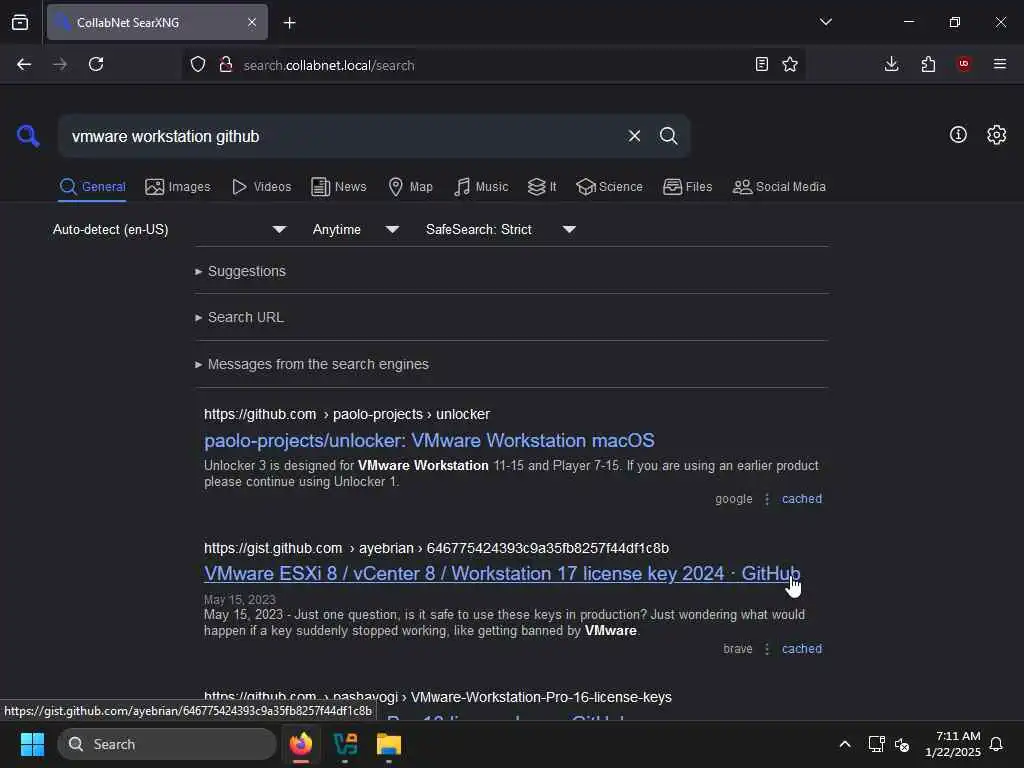The height and width of the screenshot is (768, 1024).
Task: Open the SafeSearch: Strict dropdown
Action: [x=501, y=229]
